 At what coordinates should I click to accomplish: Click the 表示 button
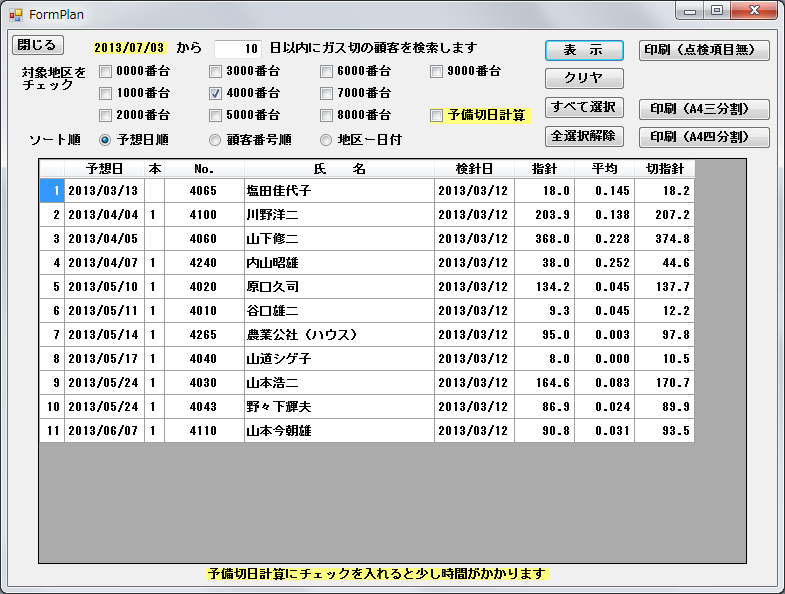pos(584,50)
